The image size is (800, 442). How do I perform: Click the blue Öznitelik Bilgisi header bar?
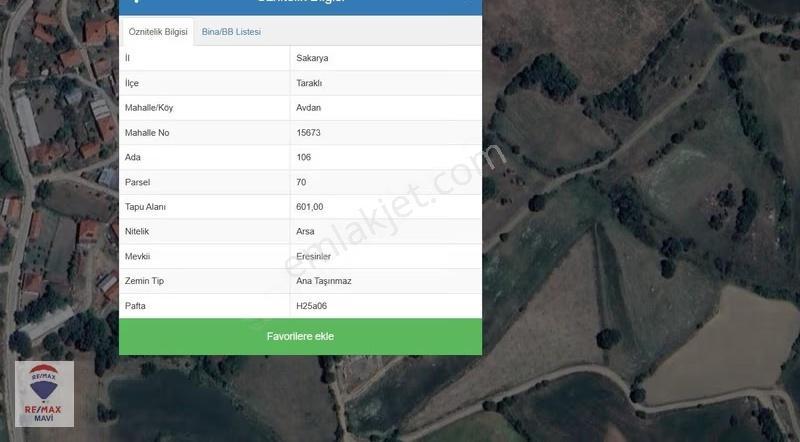click(301, 6)
